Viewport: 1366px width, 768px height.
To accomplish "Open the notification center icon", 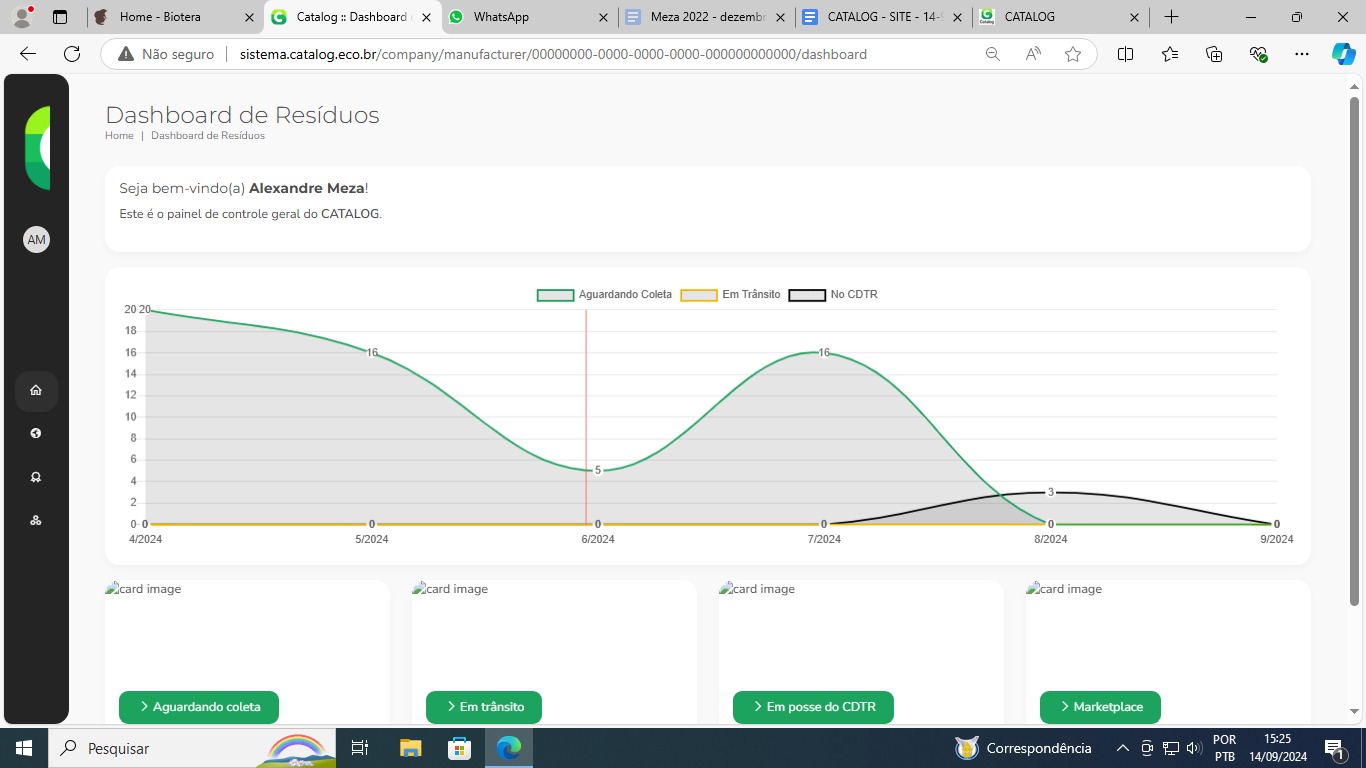I will click(x=1334, y=748).
